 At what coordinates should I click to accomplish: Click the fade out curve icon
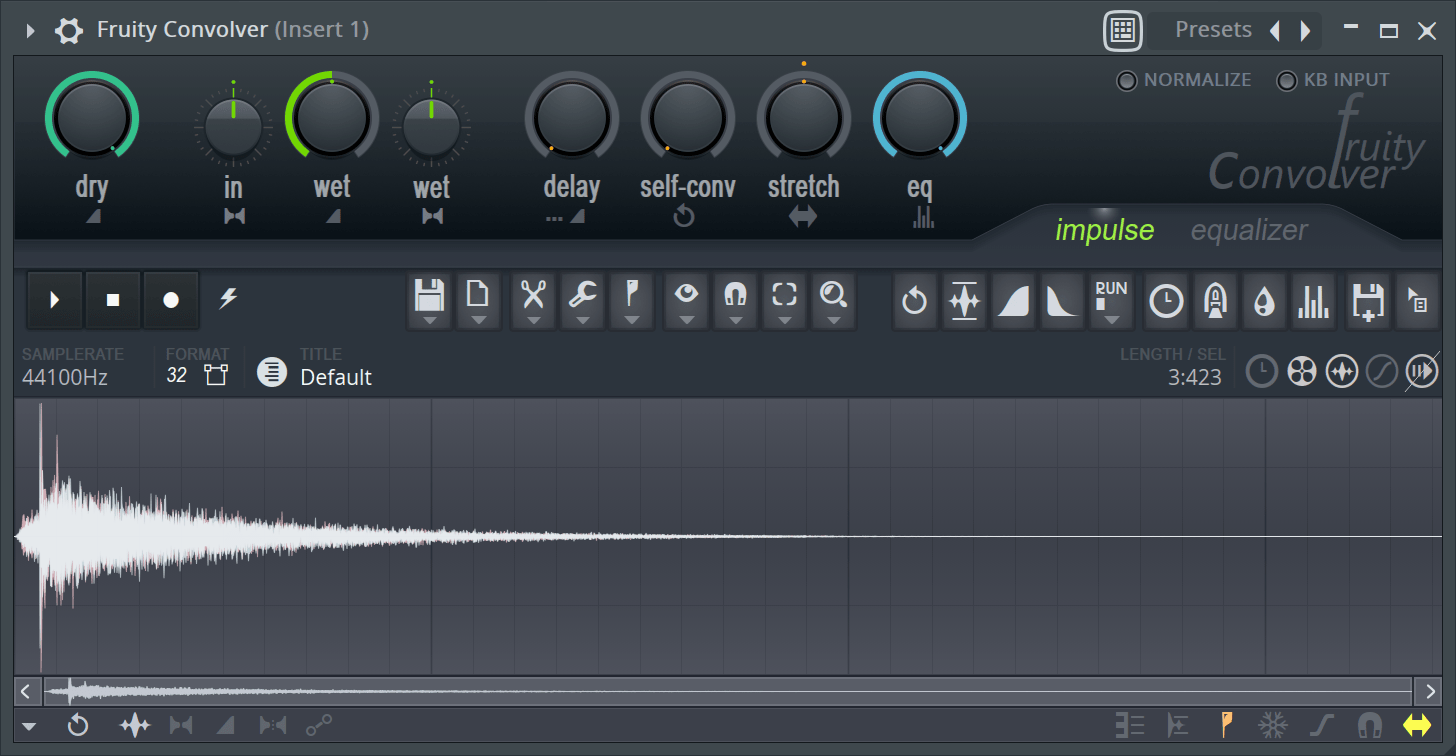click(x=1062, y=301)
